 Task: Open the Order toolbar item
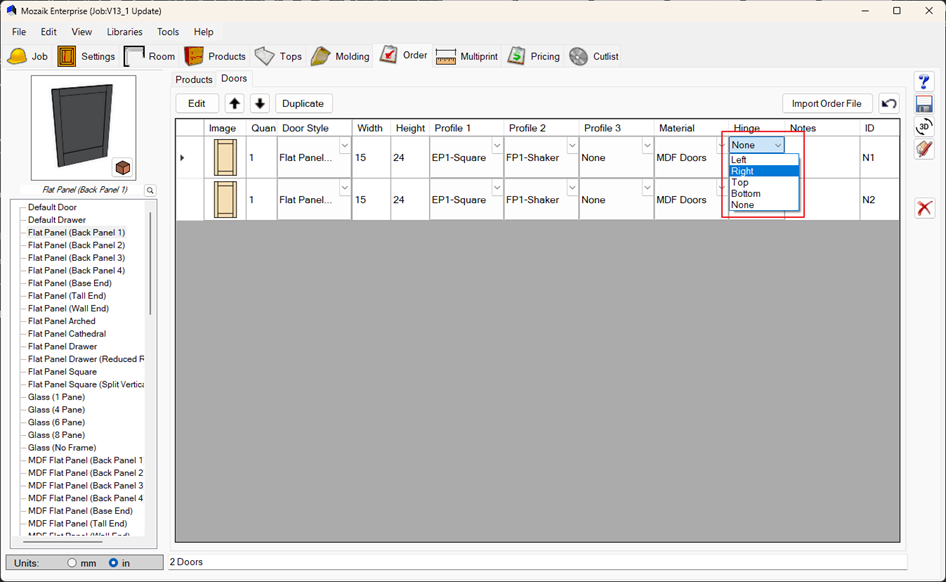tap(403, 55)
